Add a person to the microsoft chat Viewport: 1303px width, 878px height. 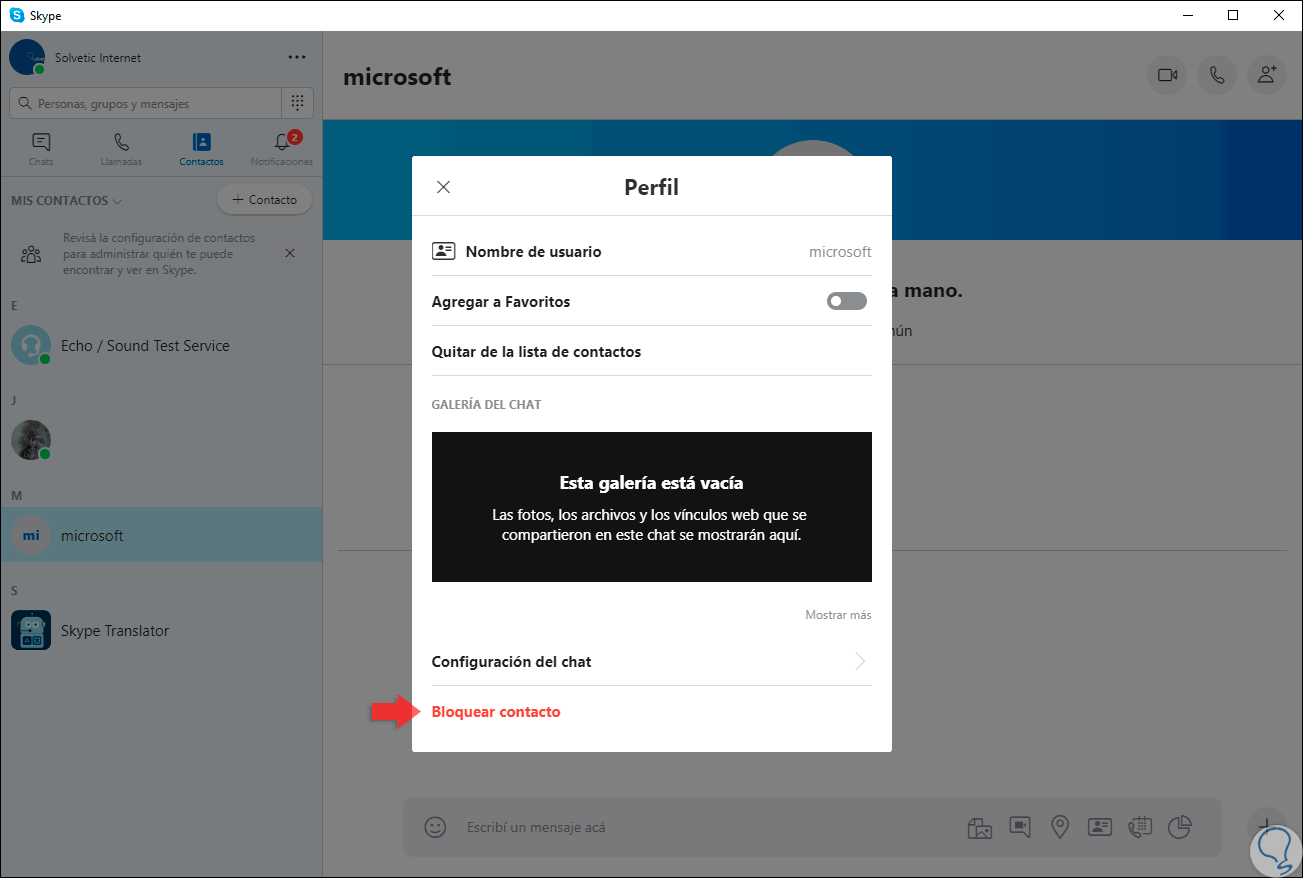[x=1267, y=75]
